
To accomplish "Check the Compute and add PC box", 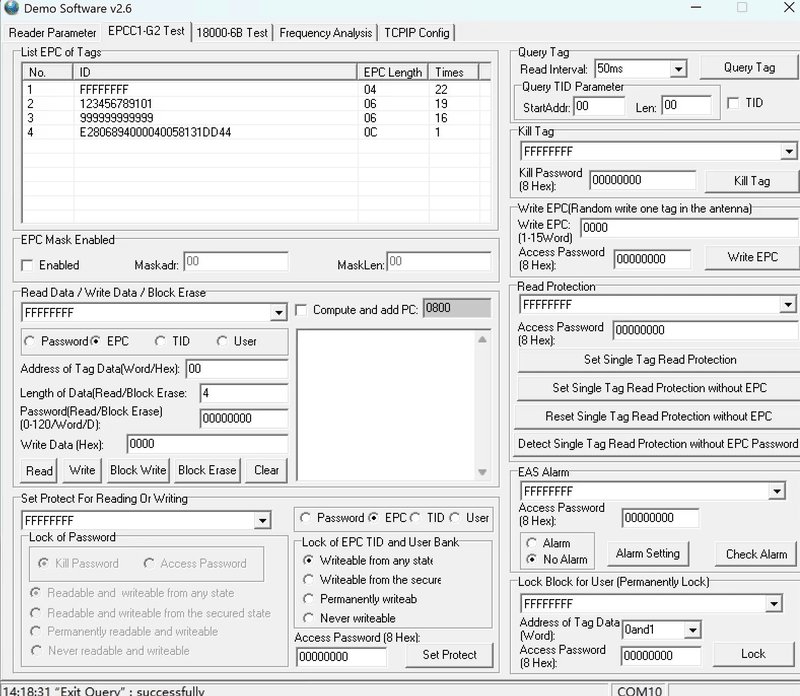I will point(301,310).
